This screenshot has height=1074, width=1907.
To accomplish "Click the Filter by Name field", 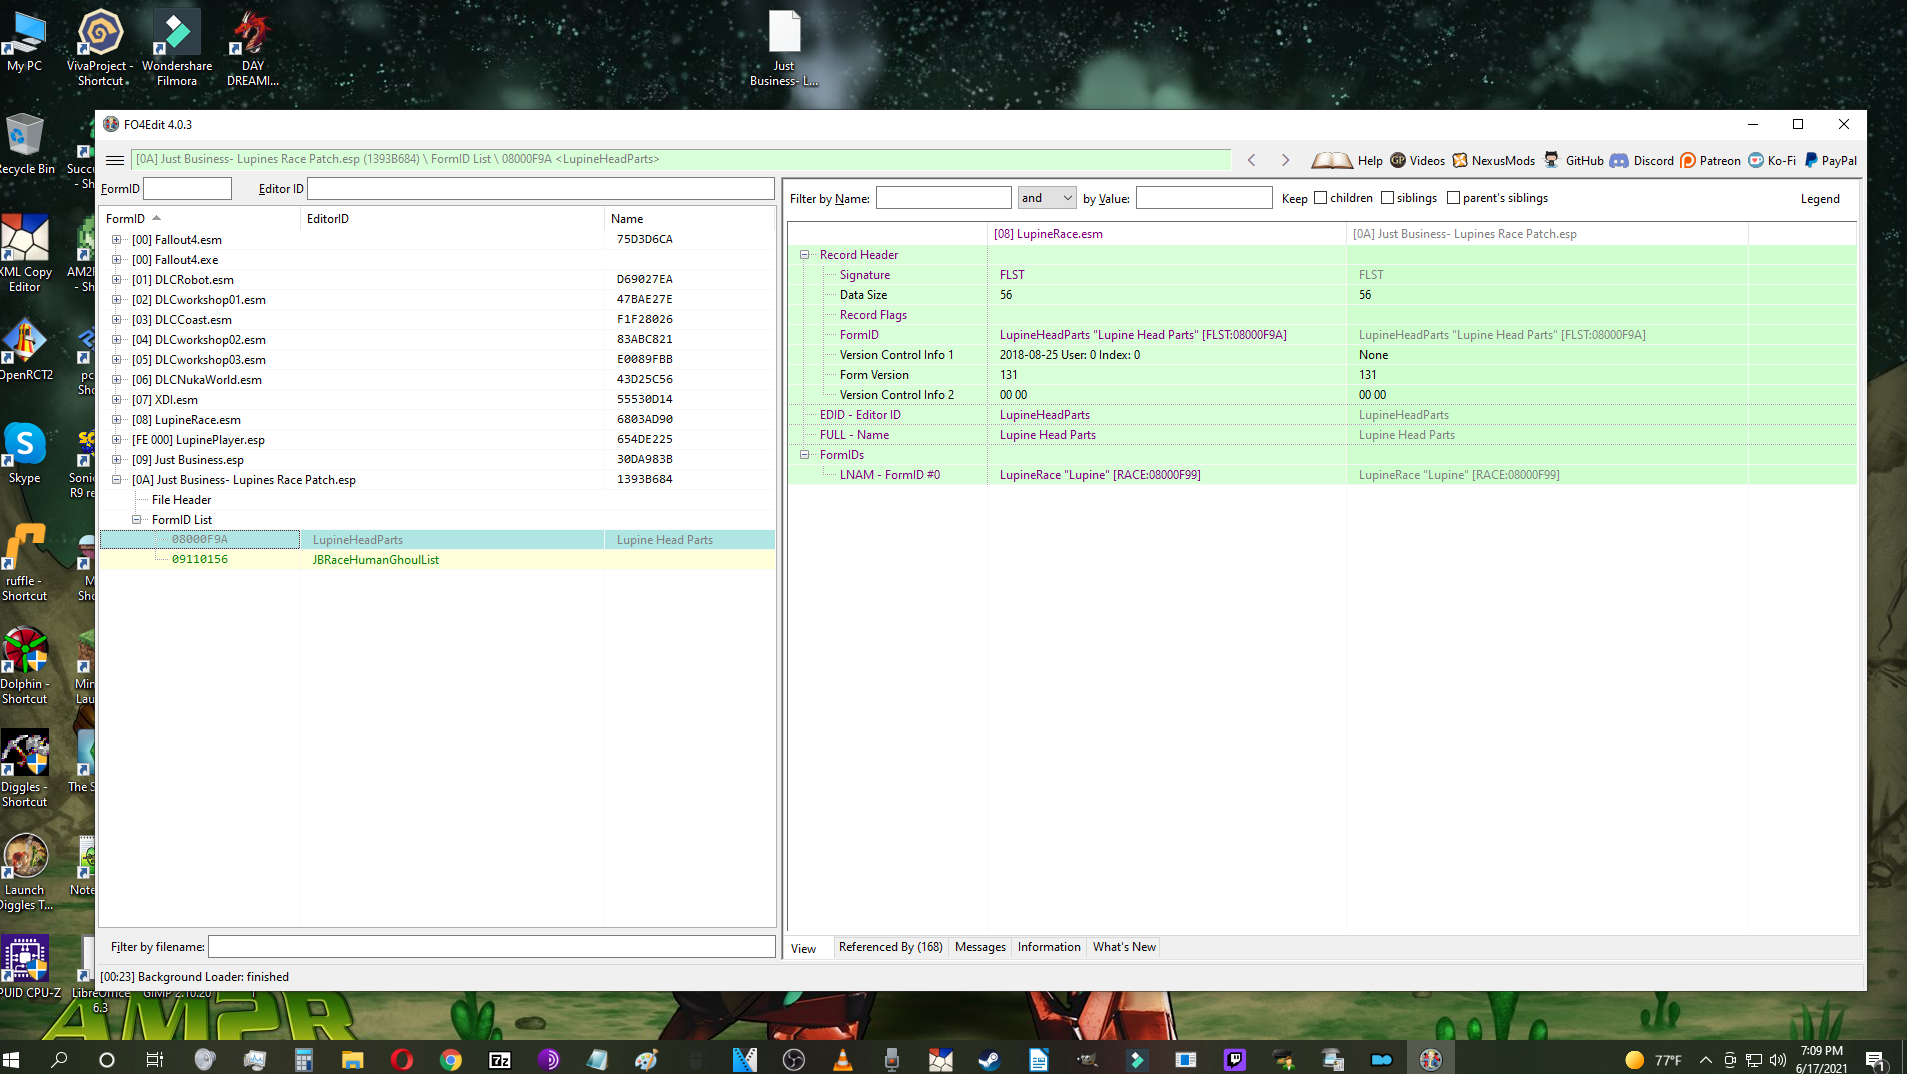I will (x=943, y=198).
